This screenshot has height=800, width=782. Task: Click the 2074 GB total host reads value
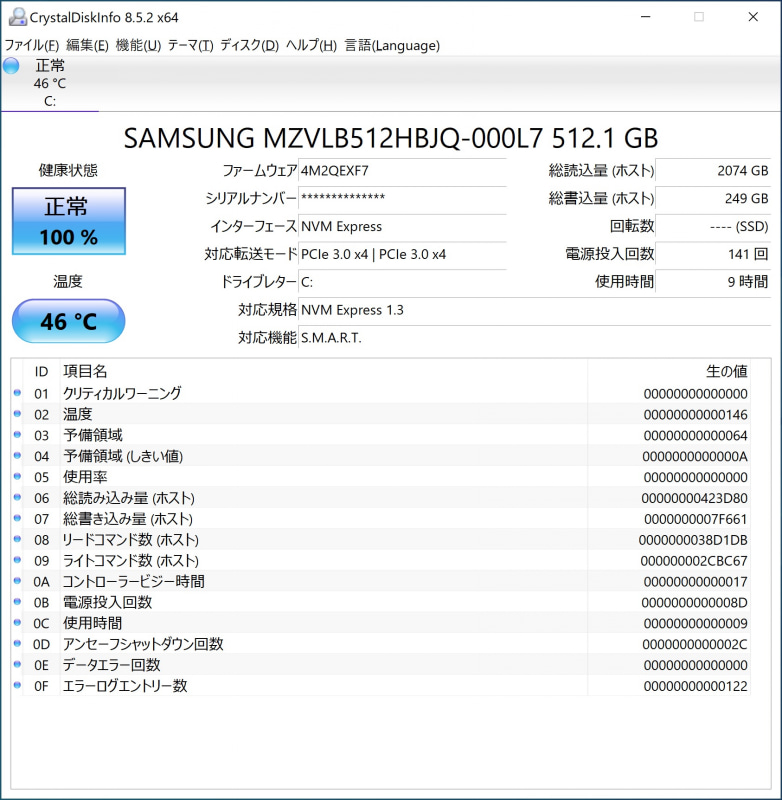point(713,171)
